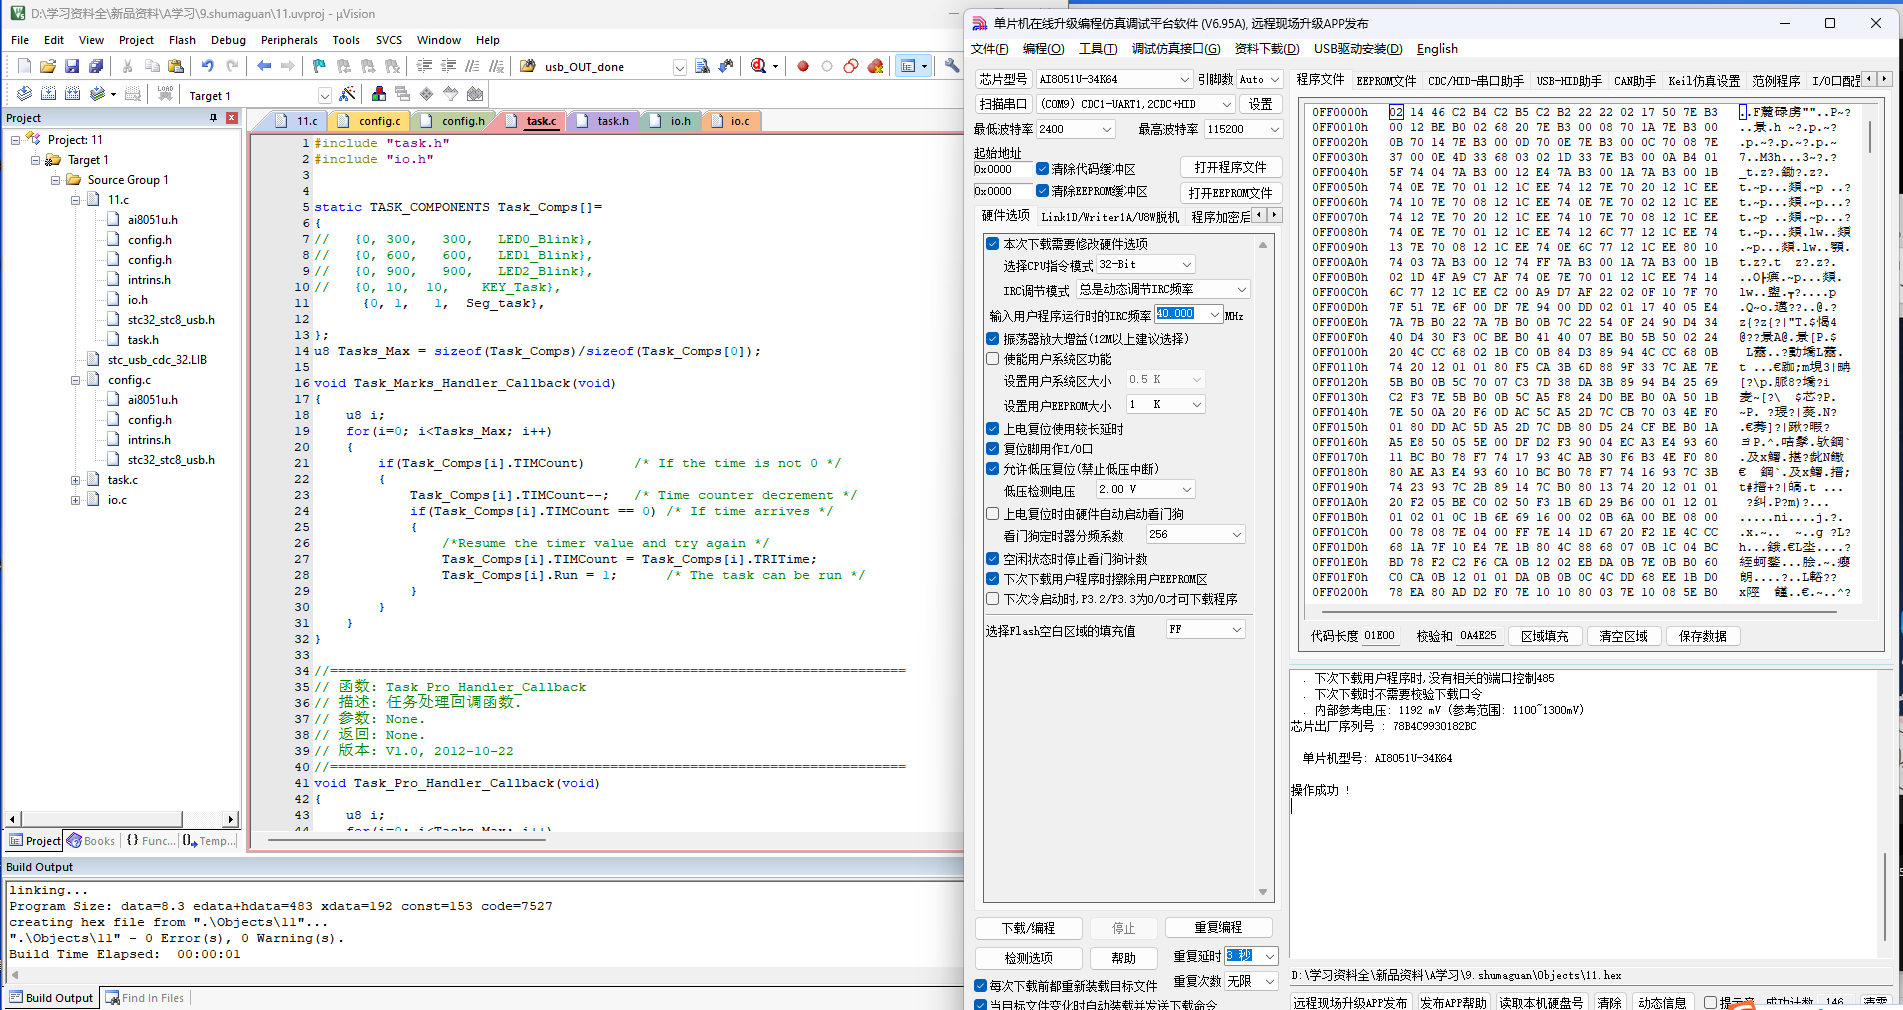Toggle 复位脚用作I/O口 checkbox
Image resolution: width=1903 pixels, height=1010 pixels.
point(992,449)
